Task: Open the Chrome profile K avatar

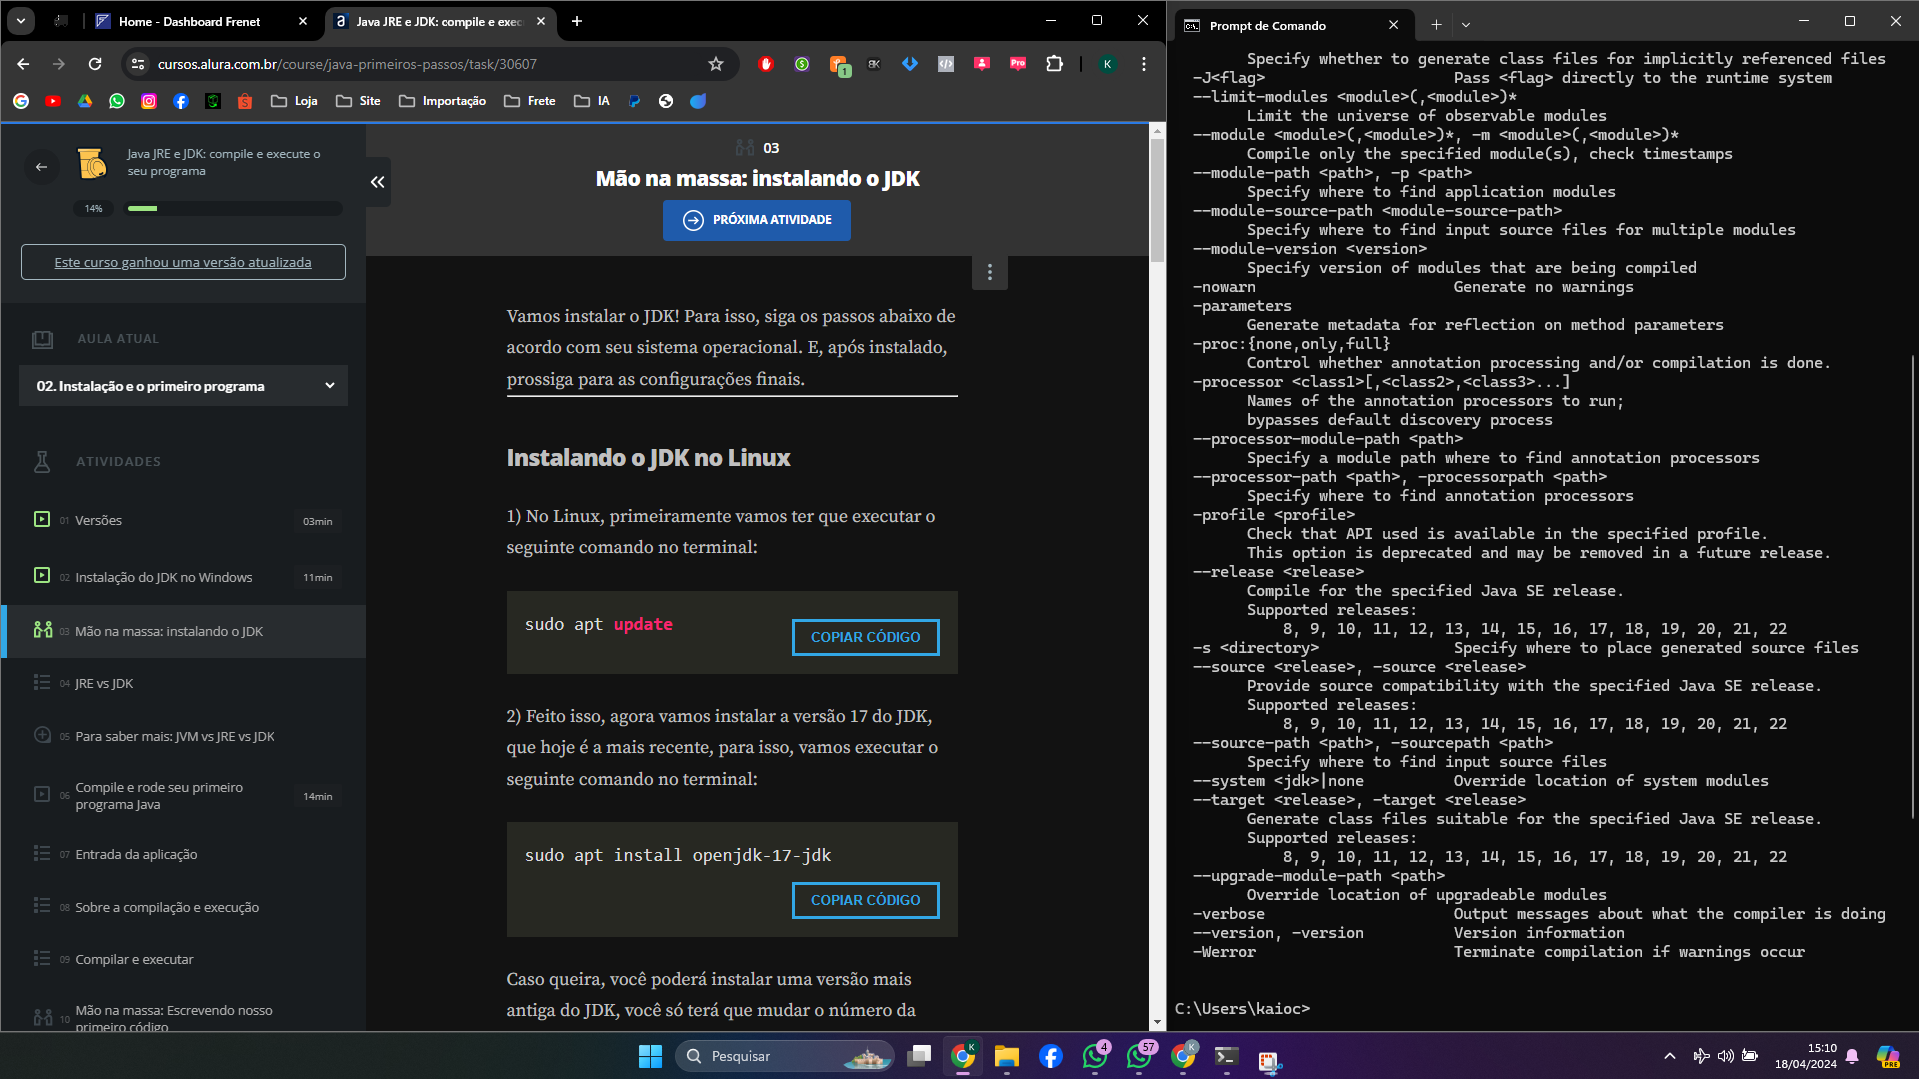Action: (x=1107, y=64)
